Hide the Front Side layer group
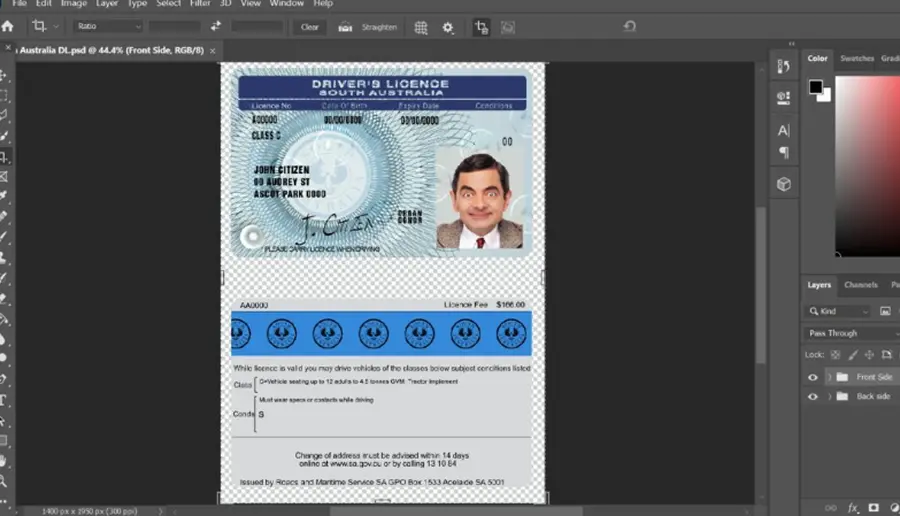The image size is (900, 516). (813, 377)
